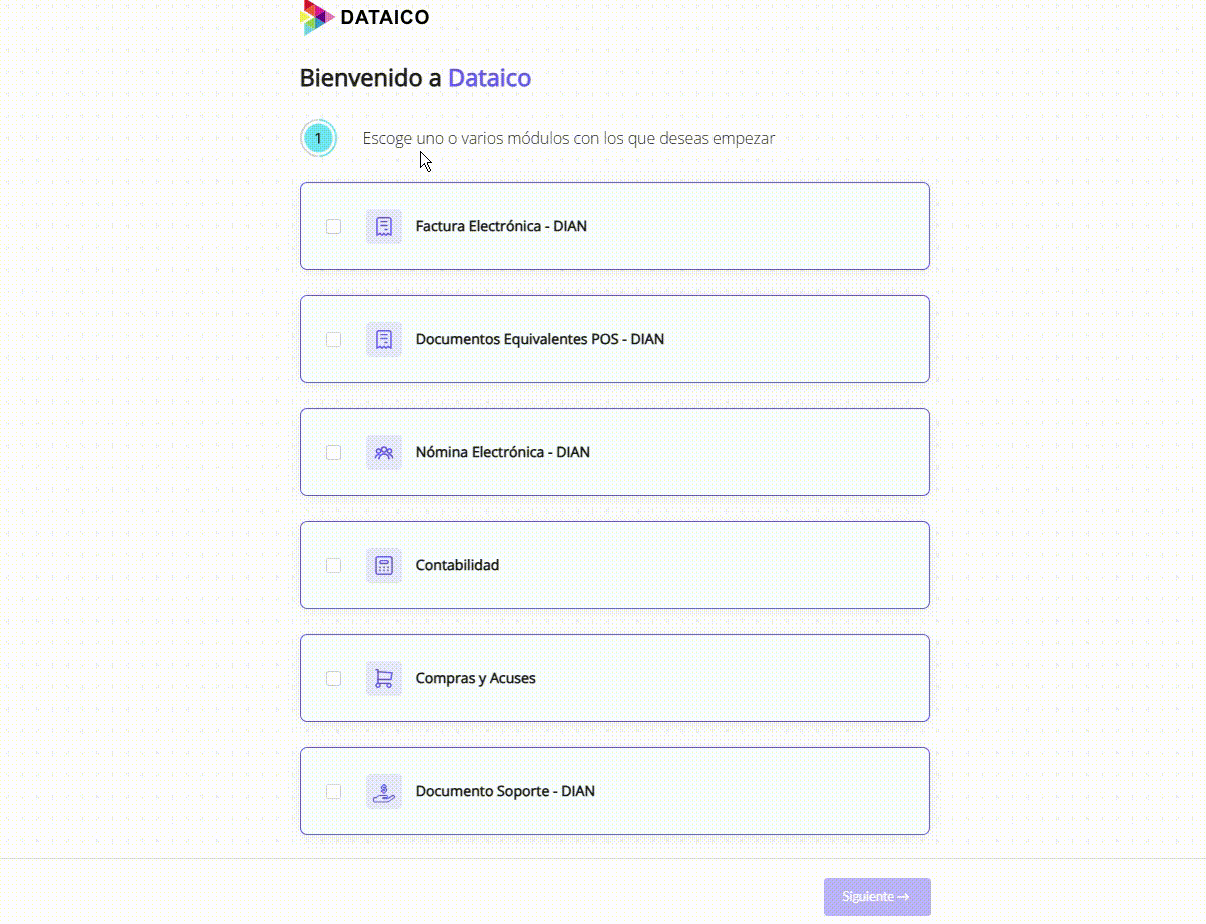Click the DATAICO brand name text
Image resolution: width=1206 pixels, height=924 pixels.
(x=384, y=17)
